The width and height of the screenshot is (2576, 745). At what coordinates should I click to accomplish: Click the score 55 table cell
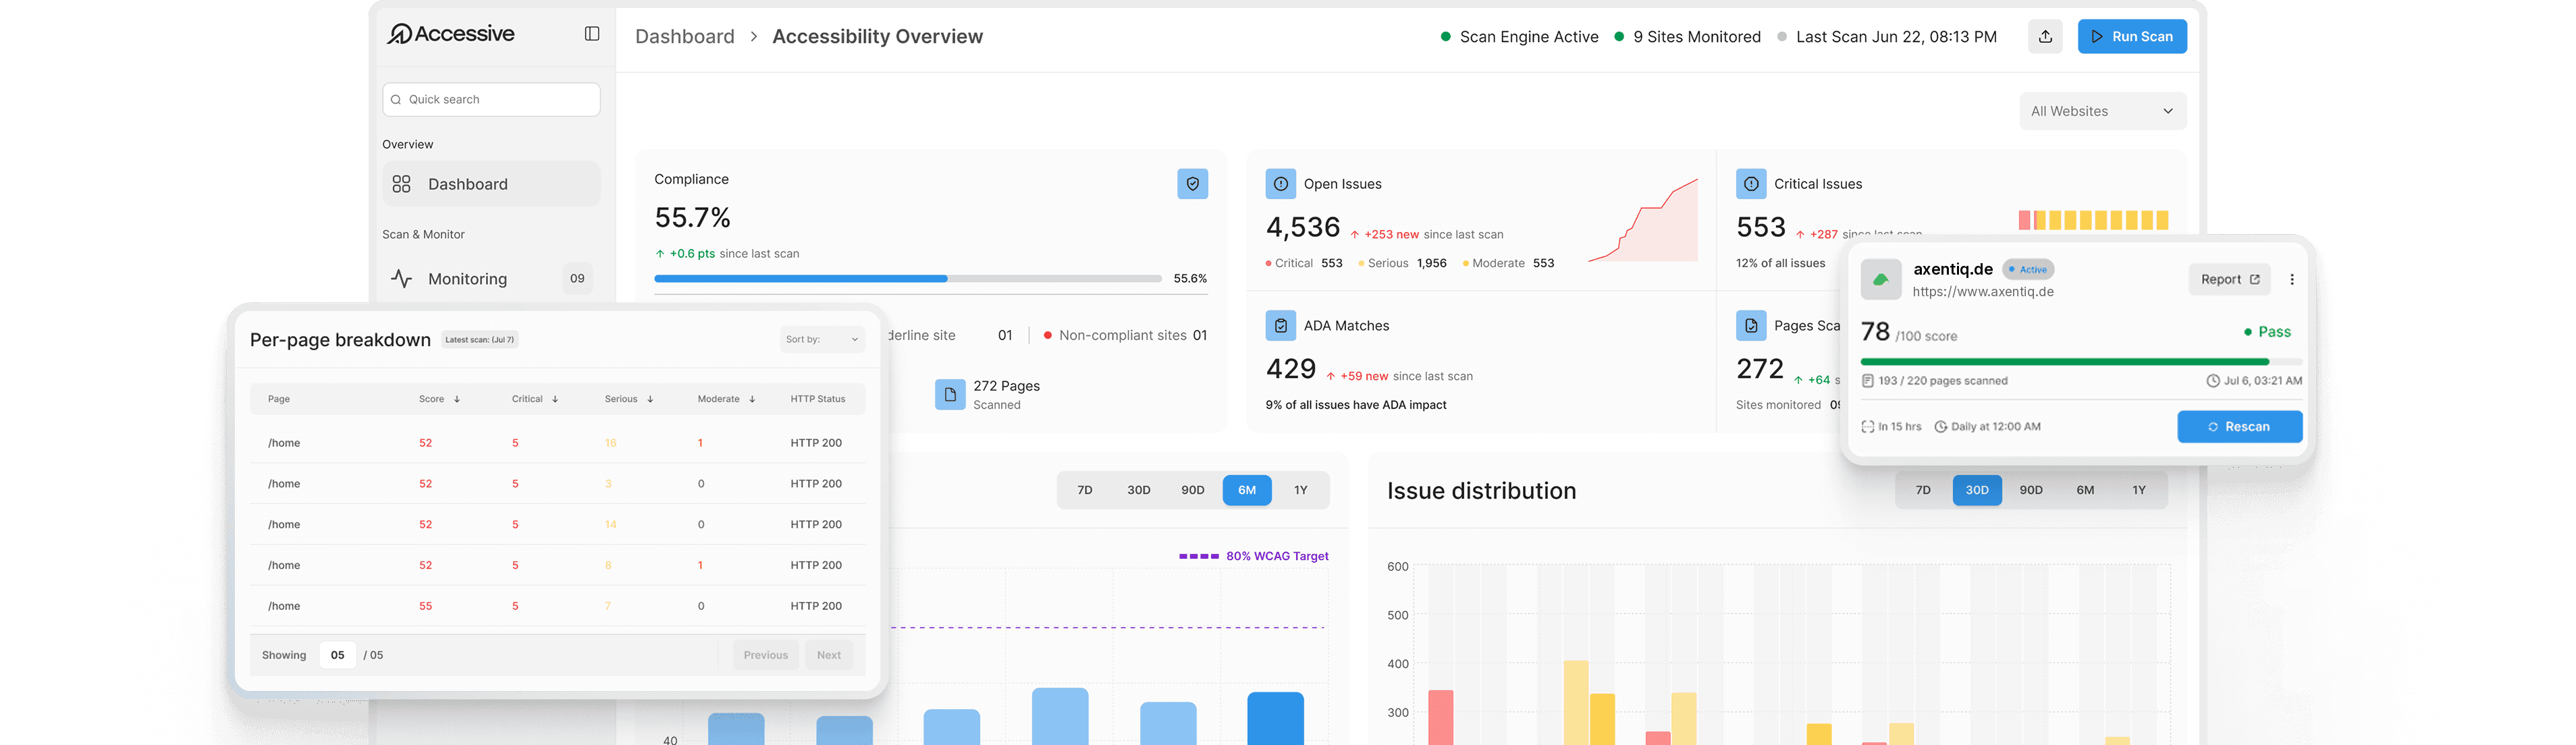[x=426, y=606]
